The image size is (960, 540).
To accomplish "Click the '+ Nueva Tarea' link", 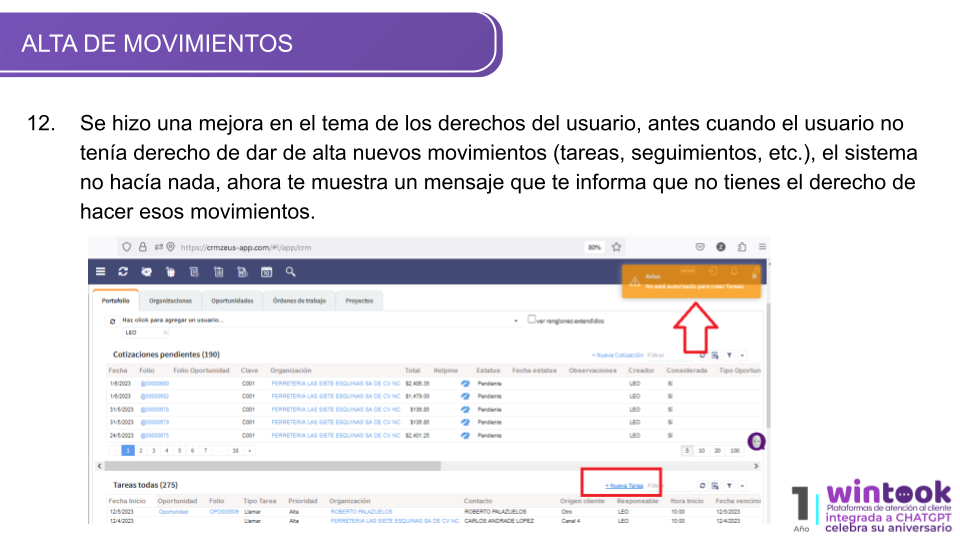I will [624, 486].
